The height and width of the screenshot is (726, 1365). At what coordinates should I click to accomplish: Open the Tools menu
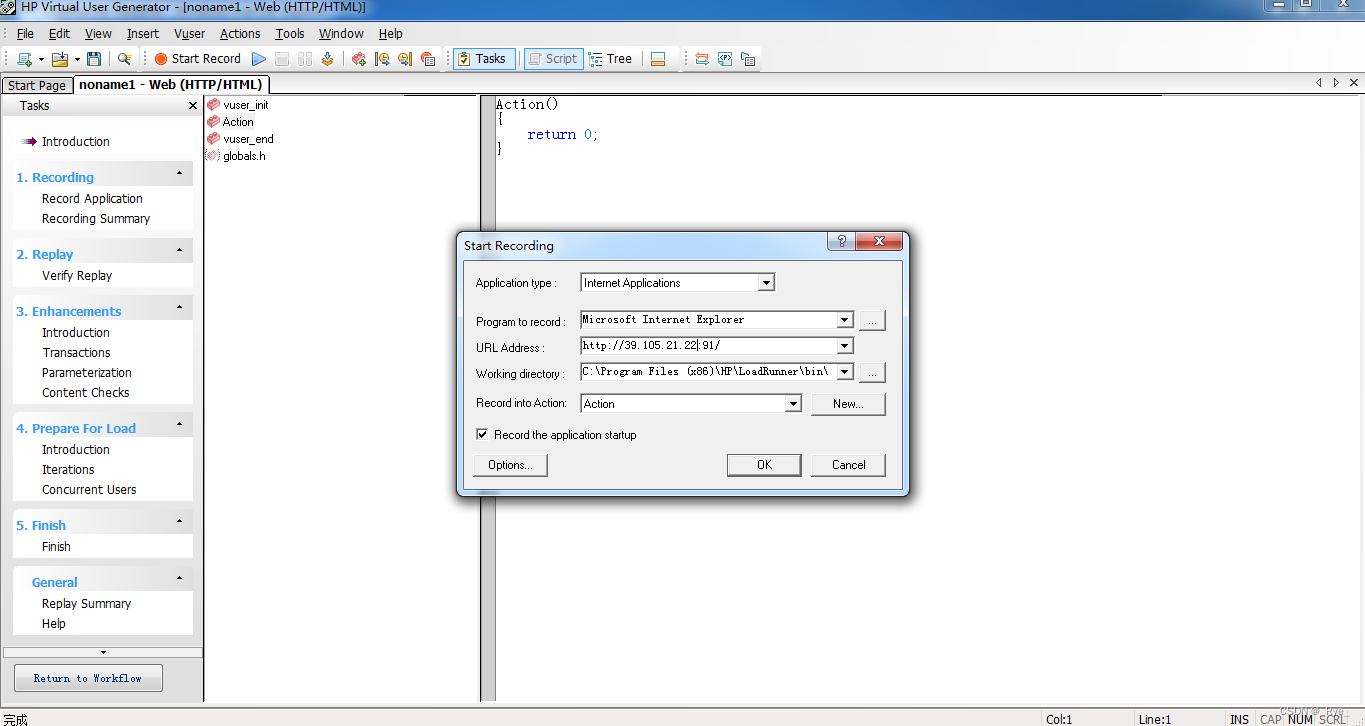coord(290,33)
